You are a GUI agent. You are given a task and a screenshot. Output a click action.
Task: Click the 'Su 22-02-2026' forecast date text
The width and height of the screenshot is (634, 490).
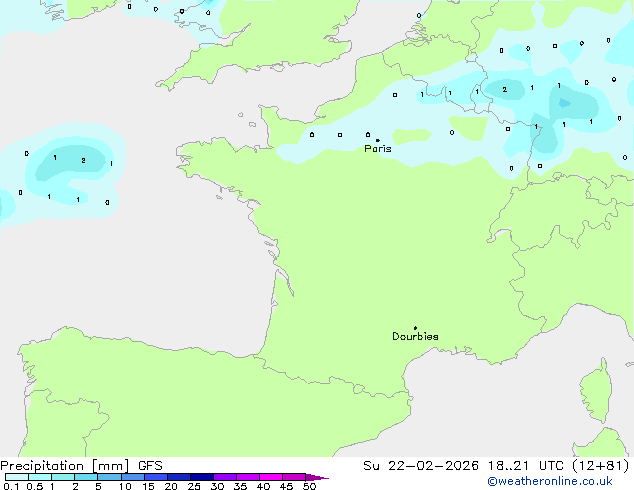click(421, 466)
